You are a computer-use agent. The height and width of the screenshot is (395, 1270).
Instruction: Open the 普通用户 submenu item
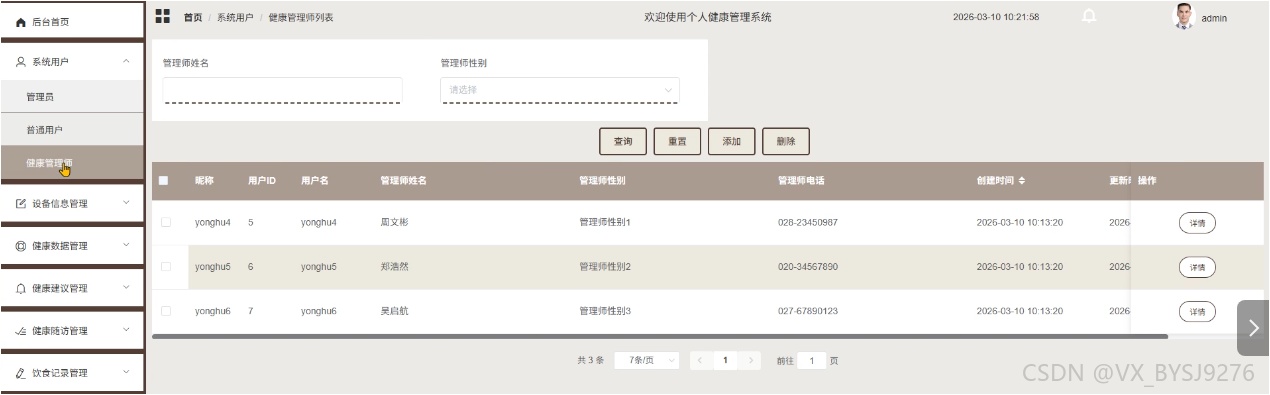click(72, 130)
